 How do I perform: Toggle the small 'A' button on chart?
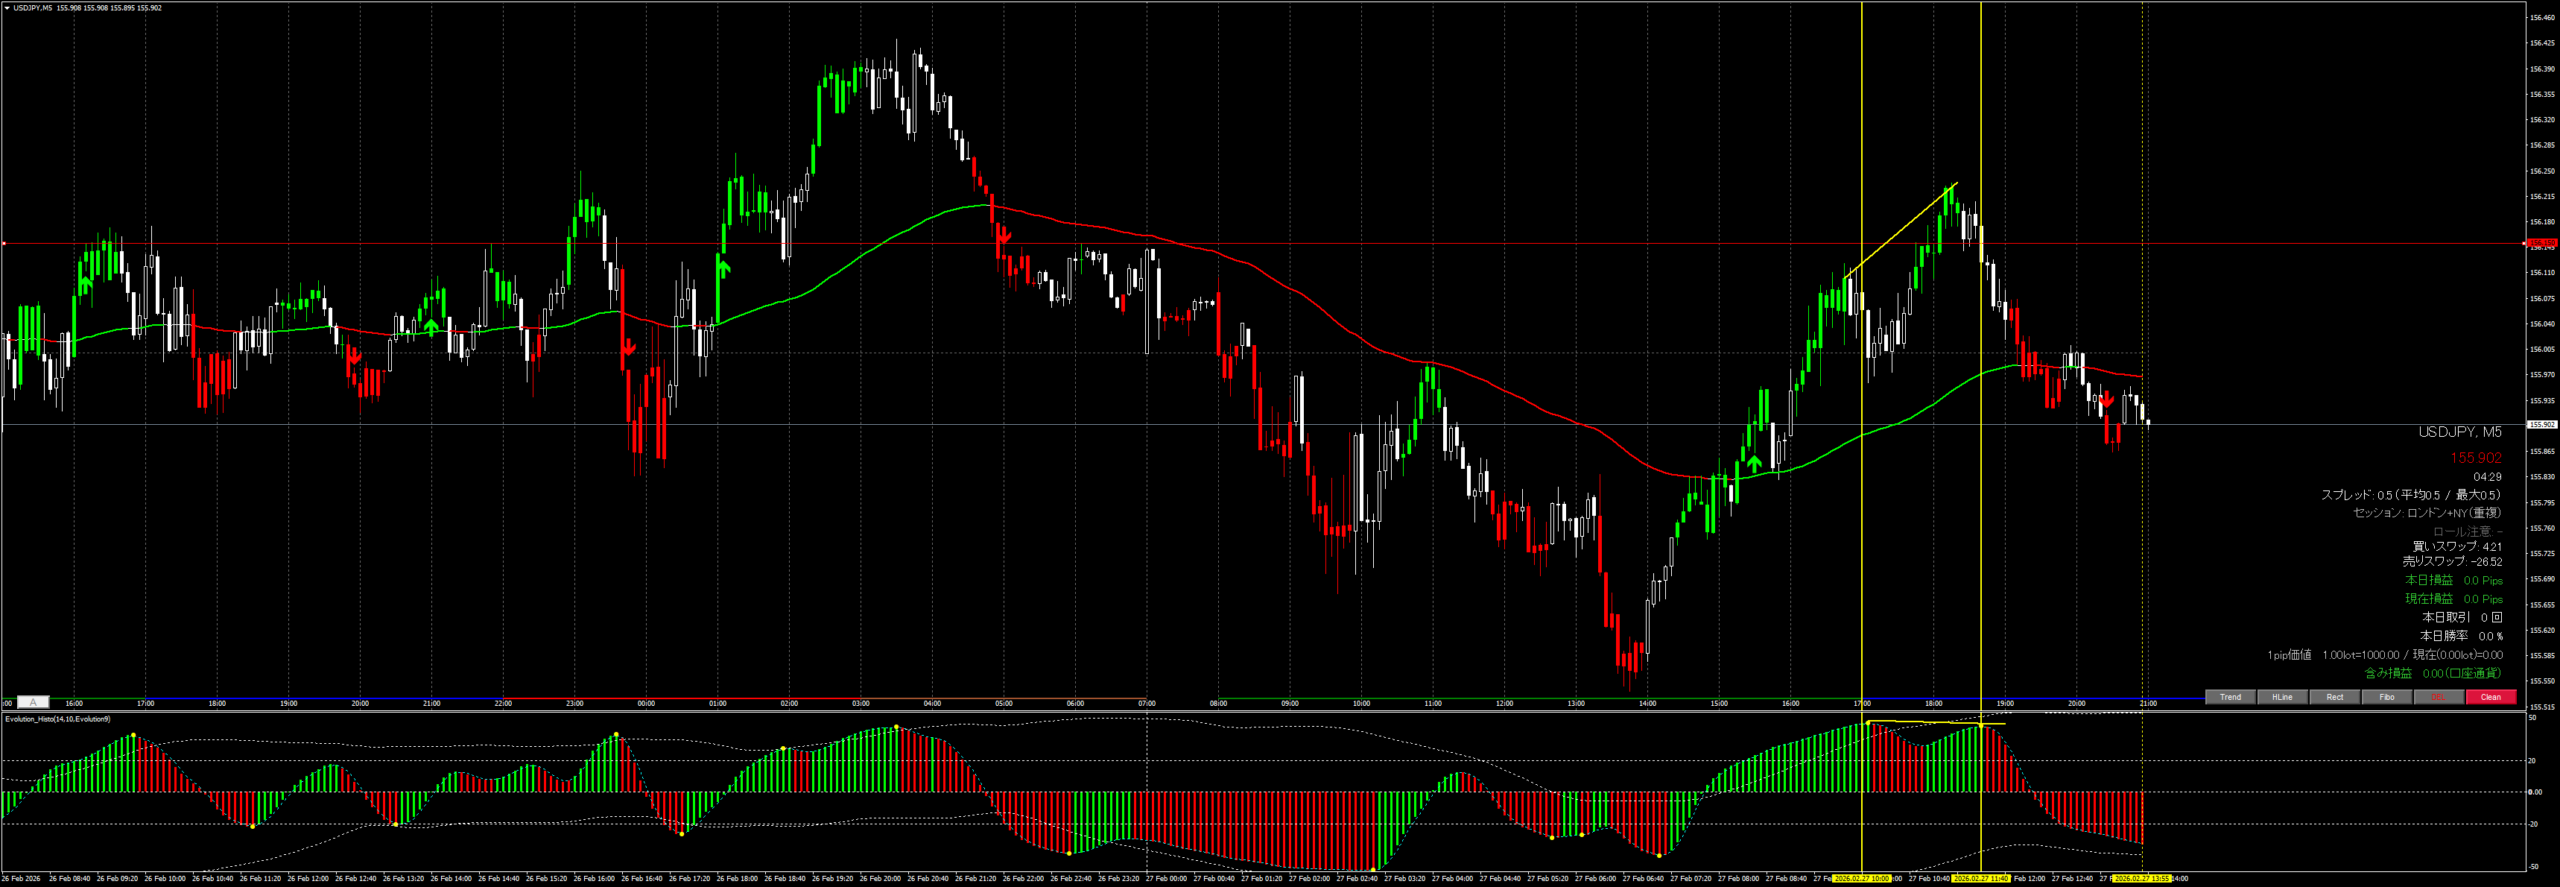pos(33,702)
